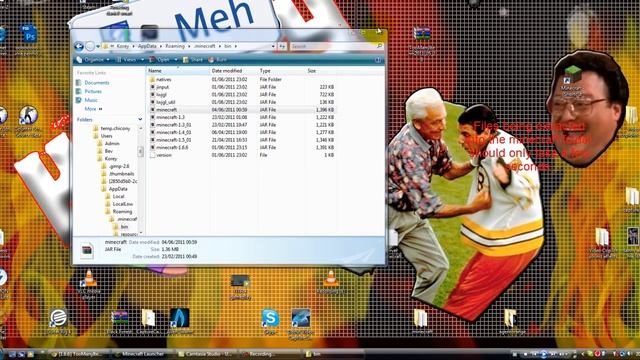Select the Korey breadcrumb in address bar
Screen dimensions: 640x360
122,46
